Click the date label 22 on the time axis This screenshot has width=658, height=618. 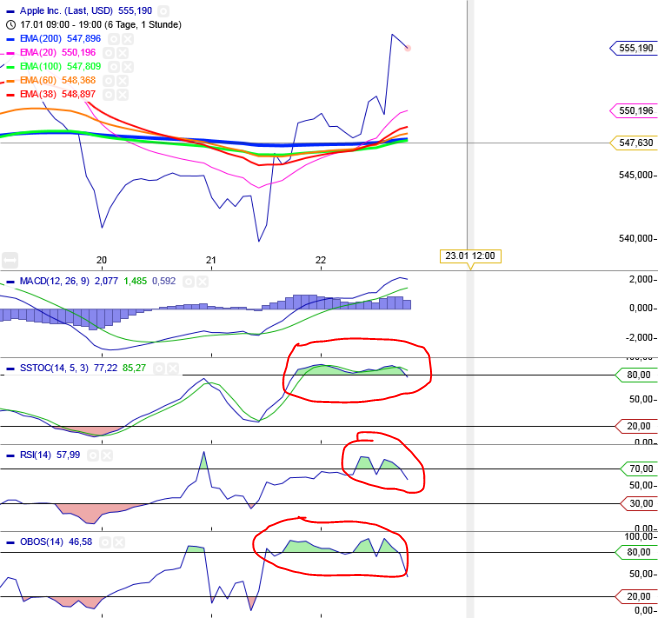click(x=321, y=260)
